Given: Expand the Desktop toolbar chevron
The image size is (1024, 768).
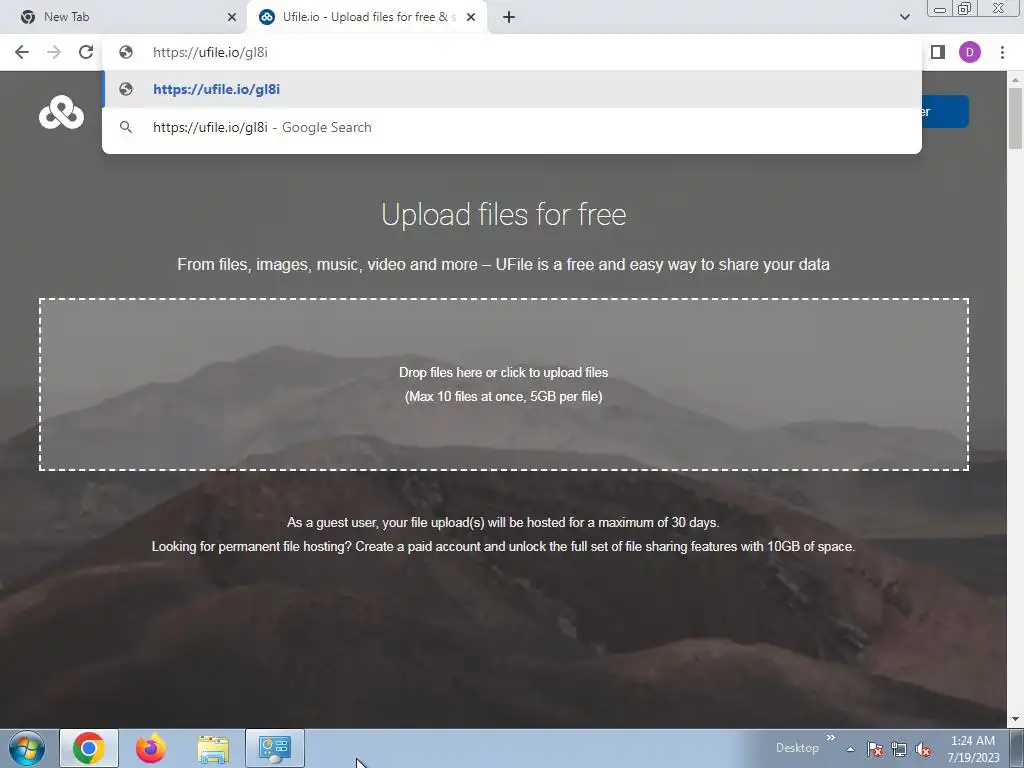Looking at the screenshot, I should [831, 738].
